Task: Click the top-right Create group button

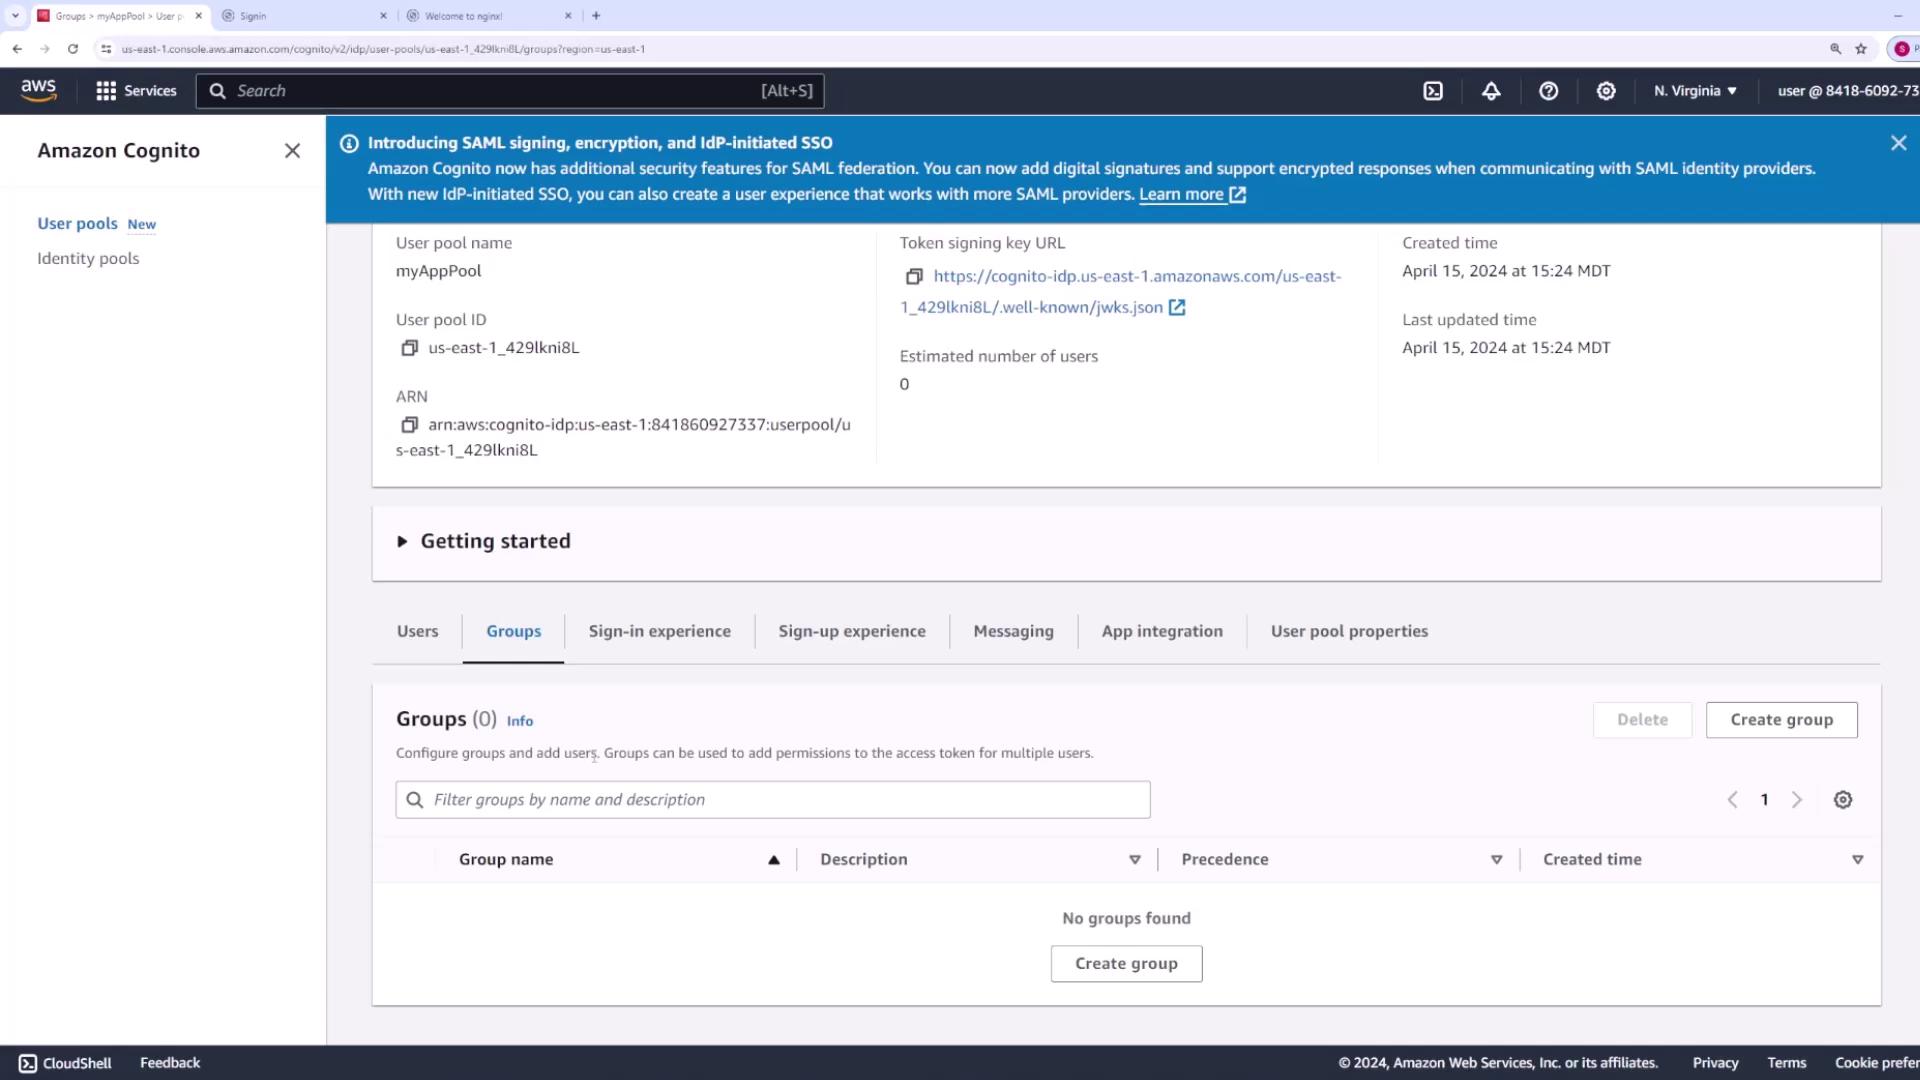Action: tap(1781, 720)
